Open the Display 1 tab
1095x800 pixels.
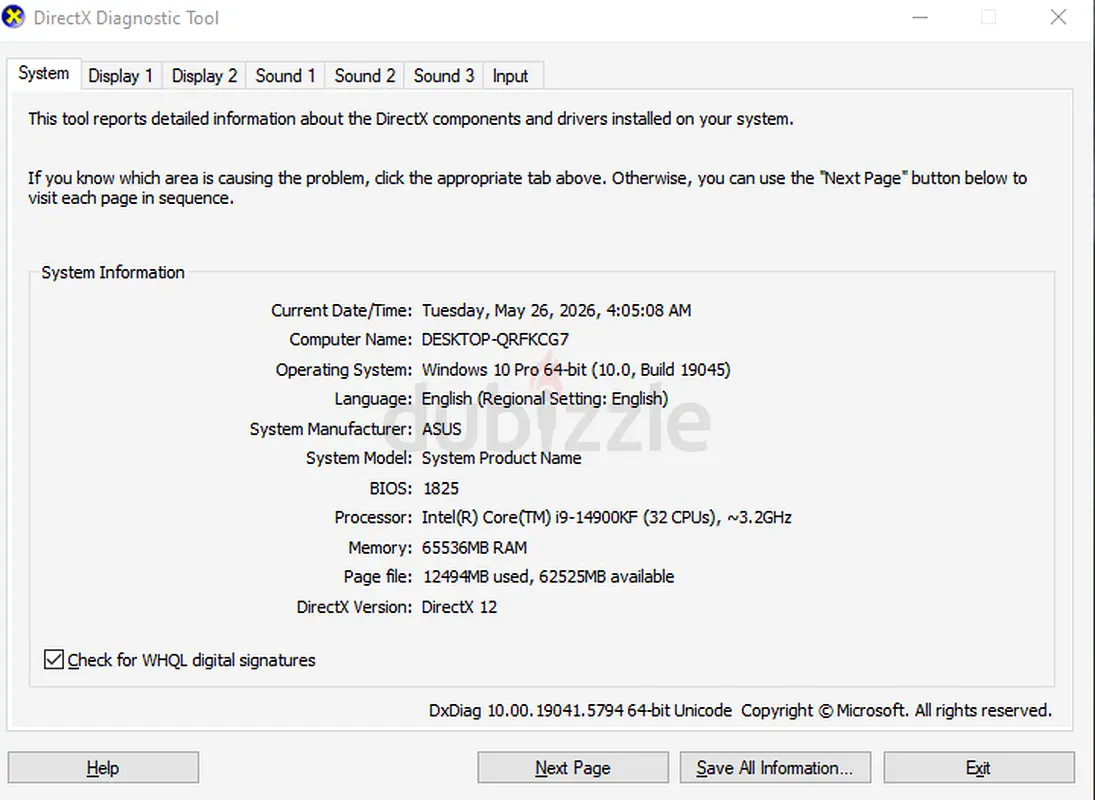(x=121, y=76)
